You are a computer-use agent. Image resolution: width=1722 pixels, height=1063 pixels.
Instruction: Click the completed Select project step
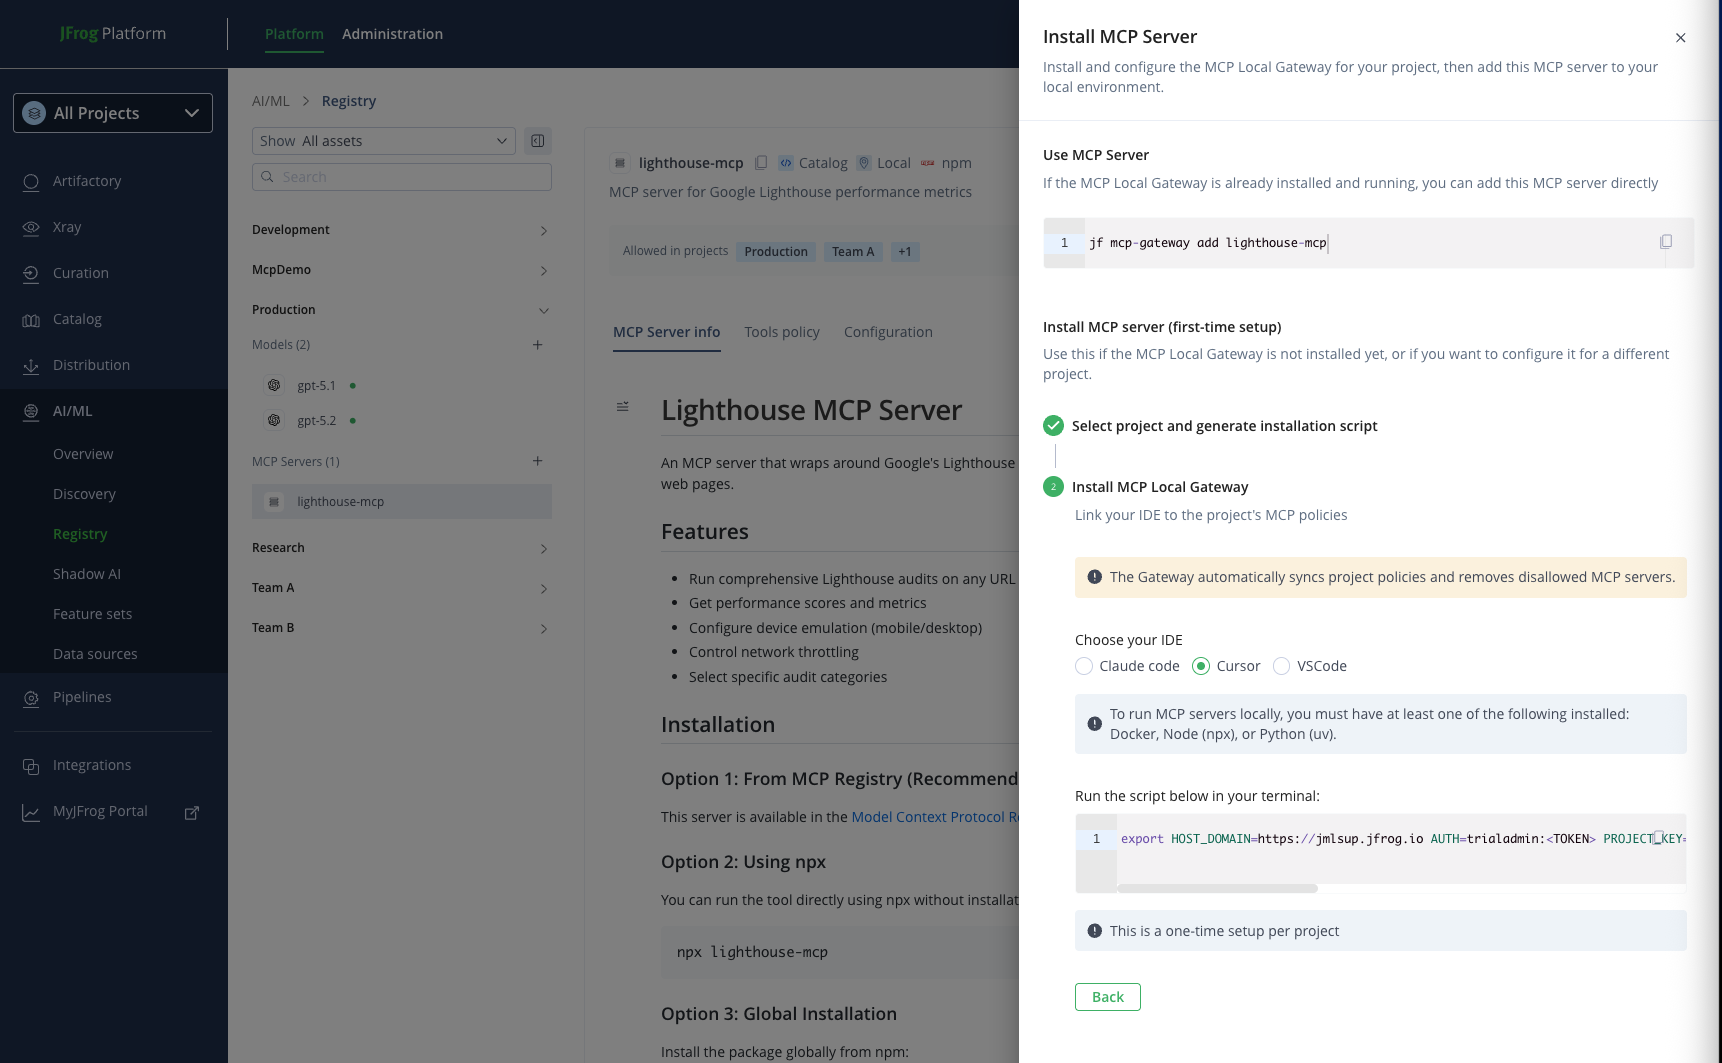(x=1210, y=426)
